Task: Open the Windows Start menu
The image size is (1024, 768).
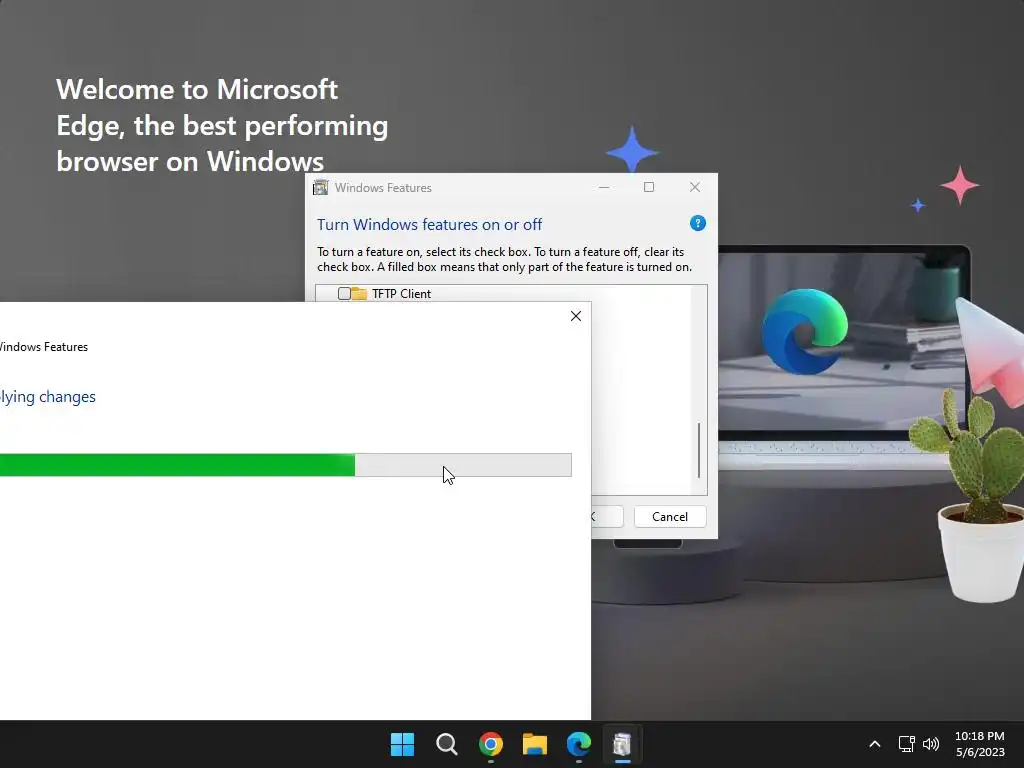Action: pyautogui.click(x=402, y=744)
